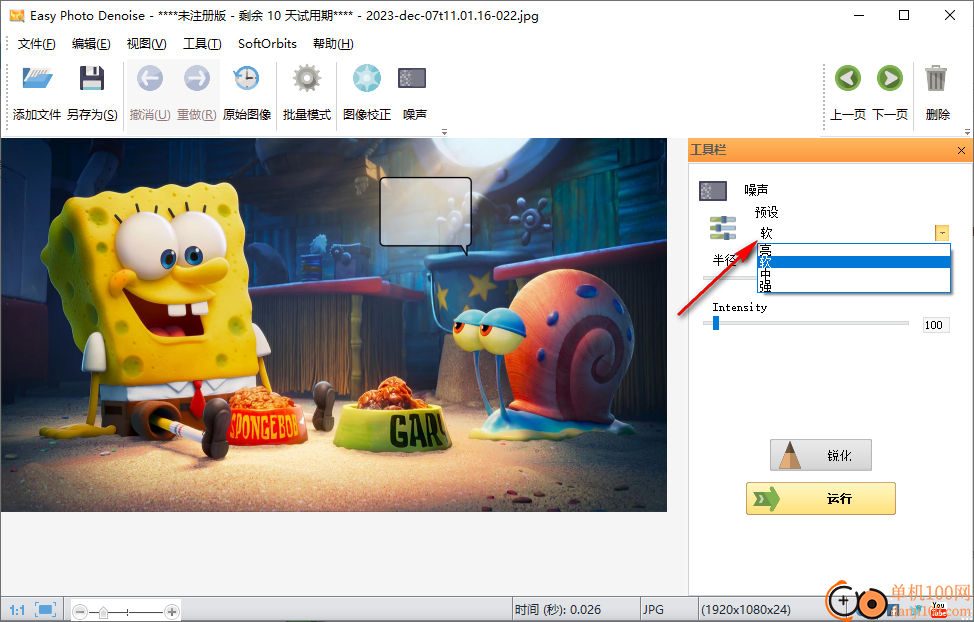Toggle the 预设 dropdown arrow button
This screenshot has width=974, height=622.
point(942,233)
